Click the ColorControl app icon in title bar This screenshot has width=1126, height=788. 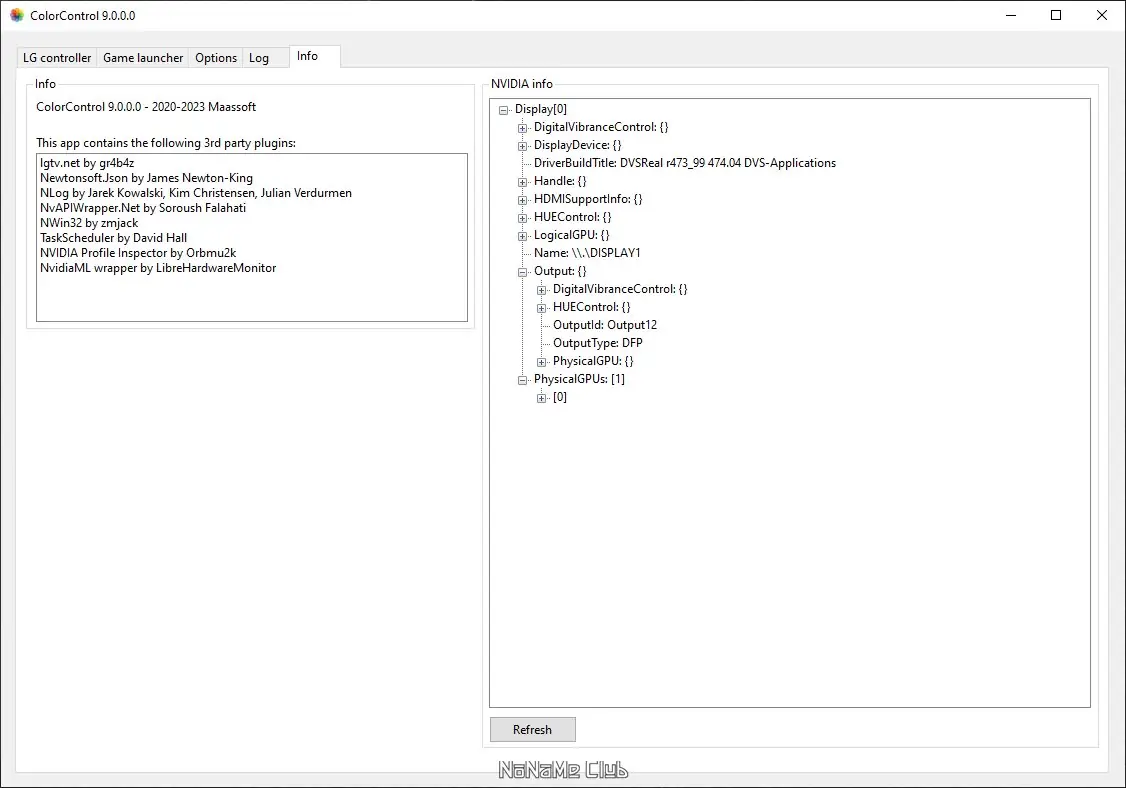(17, 15)
